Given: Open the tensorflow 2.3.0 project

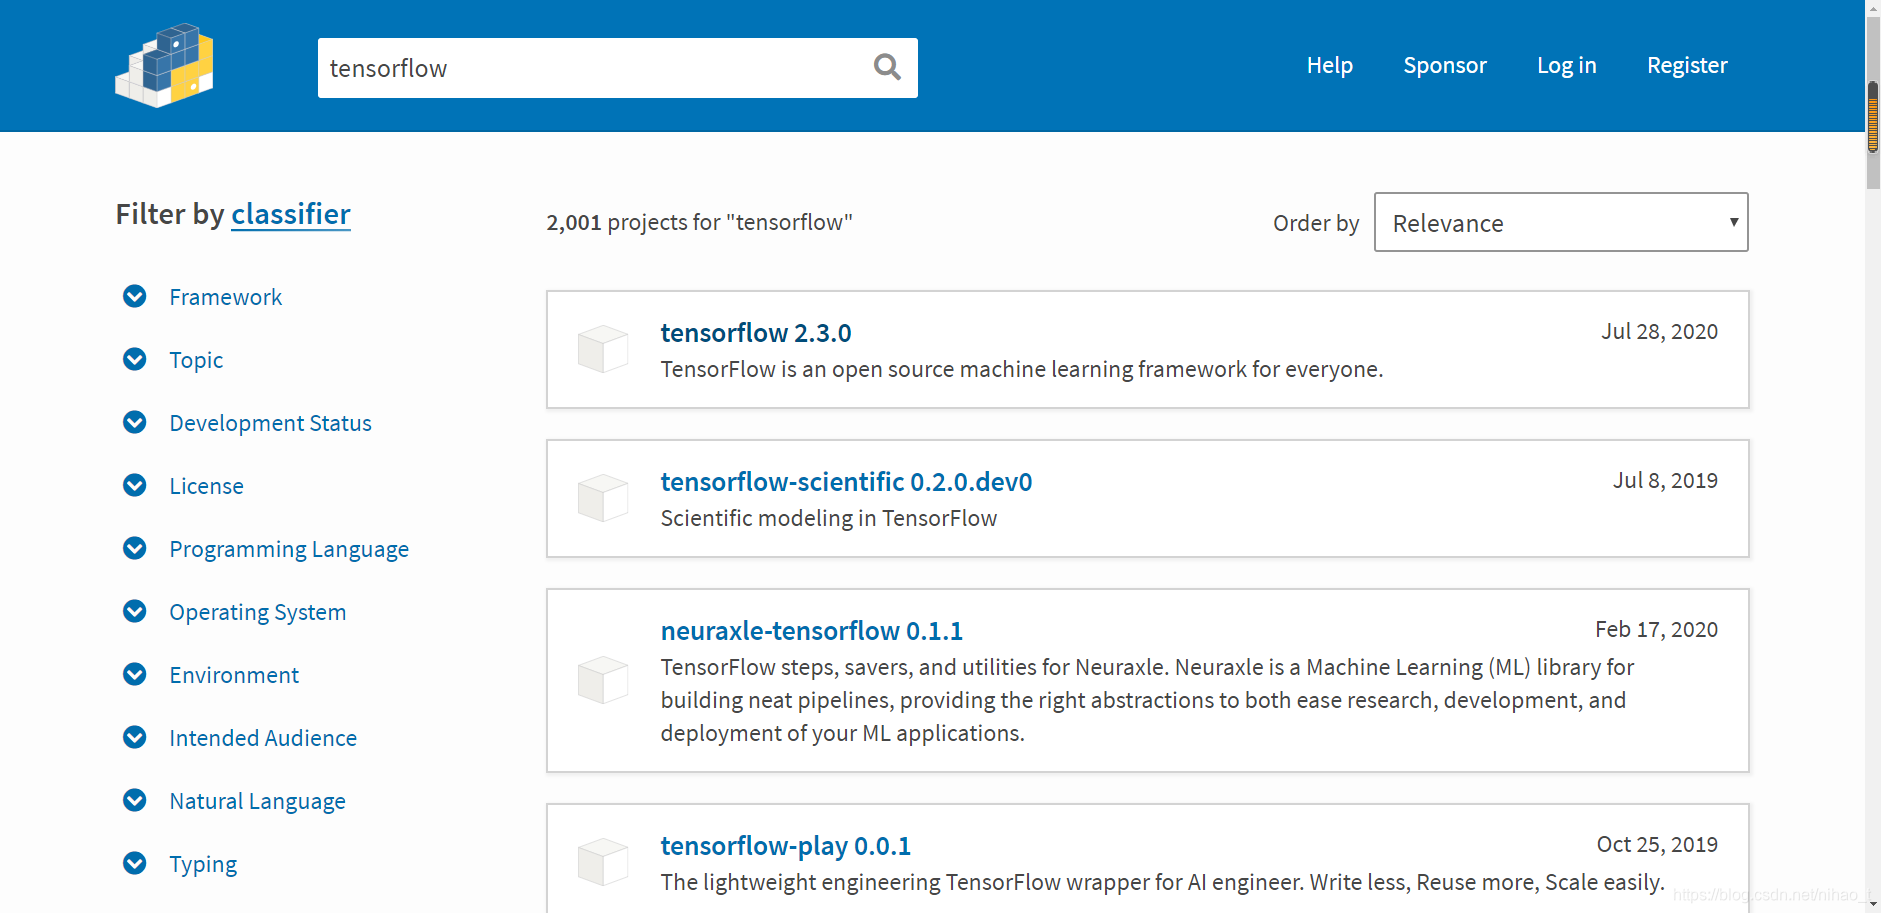Looking at the screenshot, I should coord(756,332).
